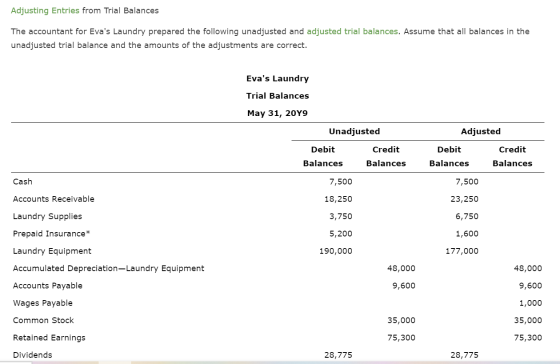Click the 'Prepaid Insurance*' row label
Viewport: 560px width, 364px height.
51,234
